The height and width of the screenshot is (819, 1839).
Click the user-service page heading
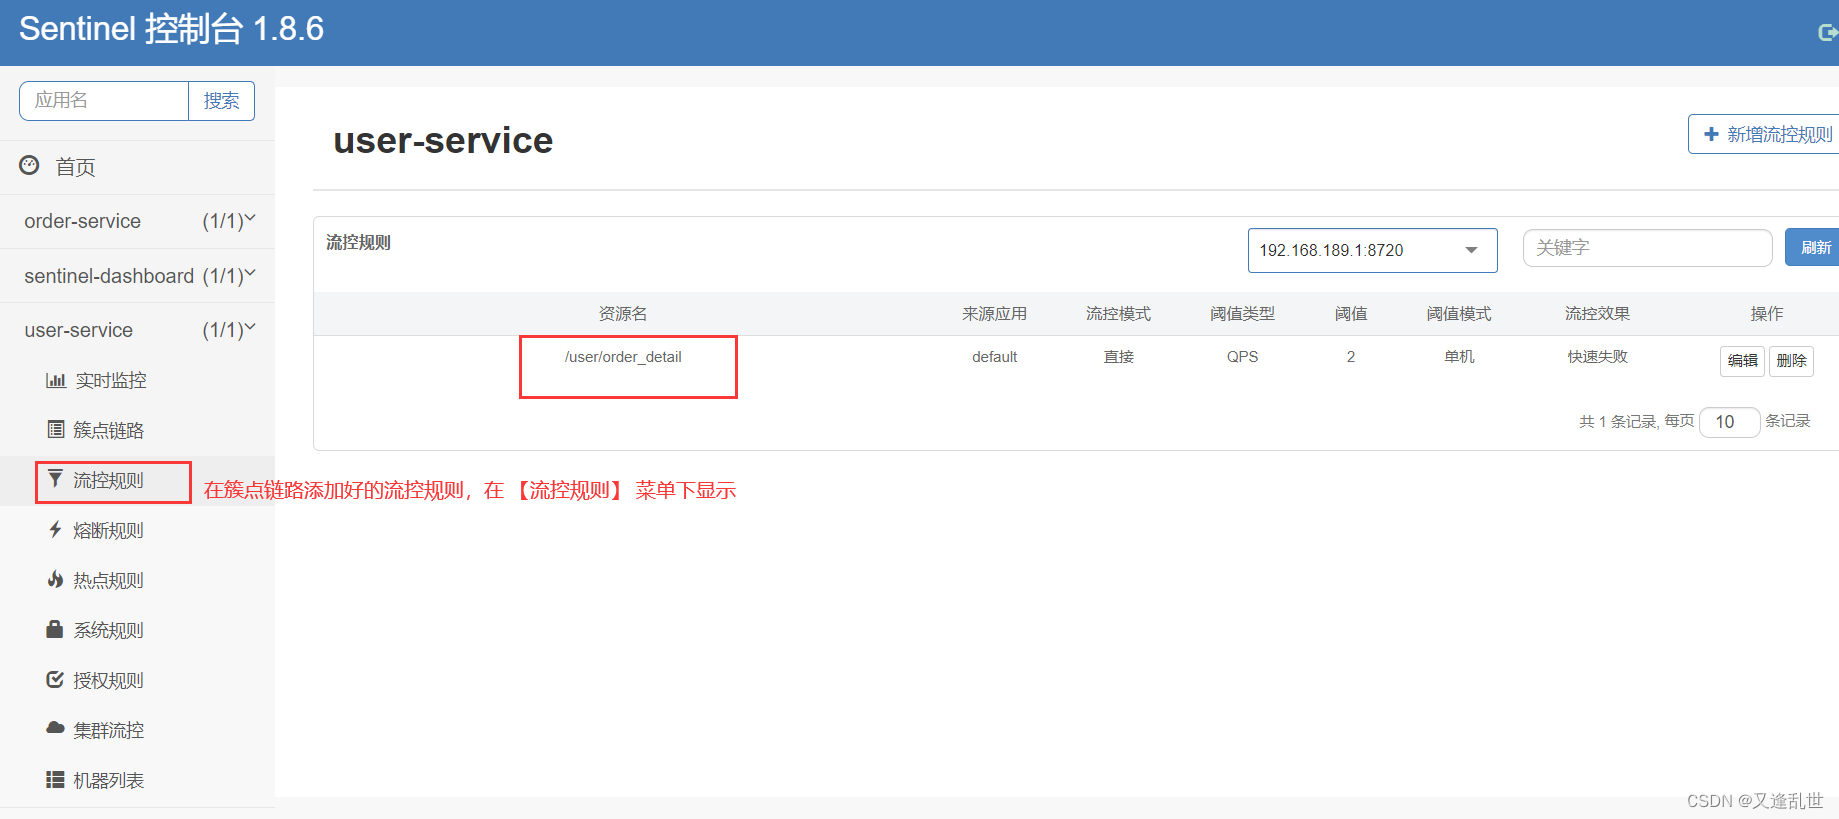pyautogui.click(x=443, y=141)
